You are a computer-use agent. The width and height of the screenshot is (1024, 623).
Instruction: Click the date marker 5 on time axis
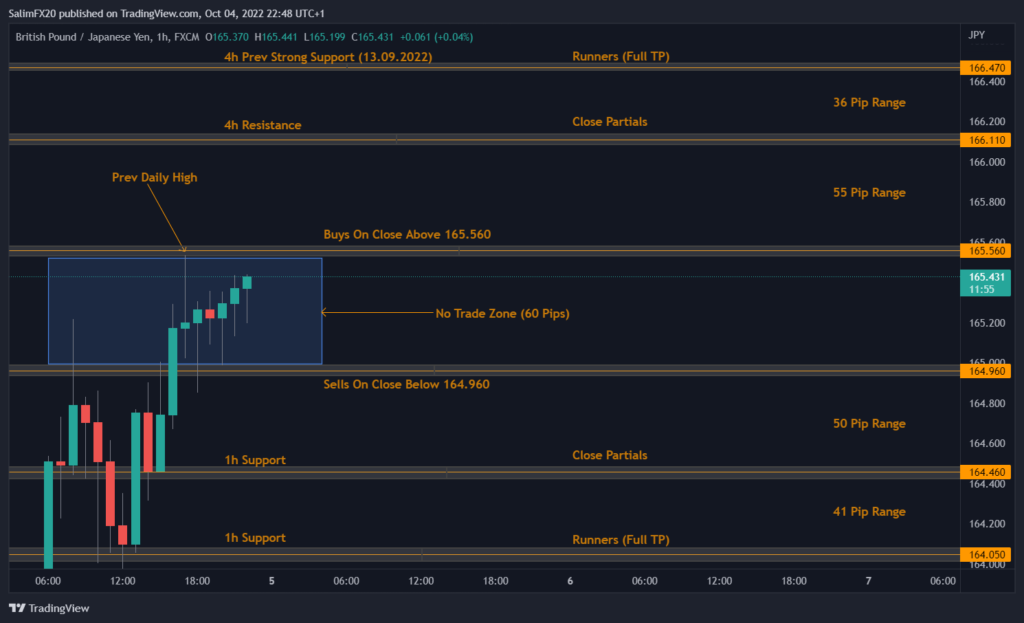[x=272, y=580]
